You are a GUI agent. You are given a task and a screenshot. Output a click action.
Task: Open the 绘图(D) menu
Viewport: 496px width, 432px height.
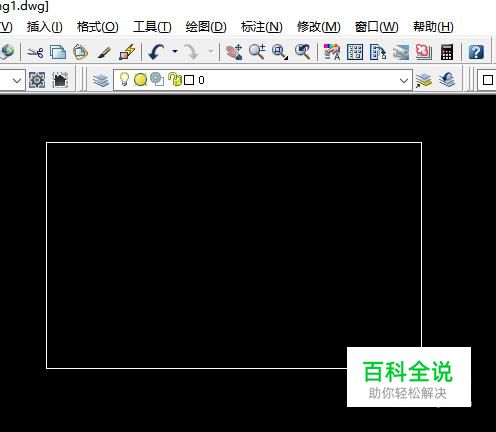(x=206, y=27)
